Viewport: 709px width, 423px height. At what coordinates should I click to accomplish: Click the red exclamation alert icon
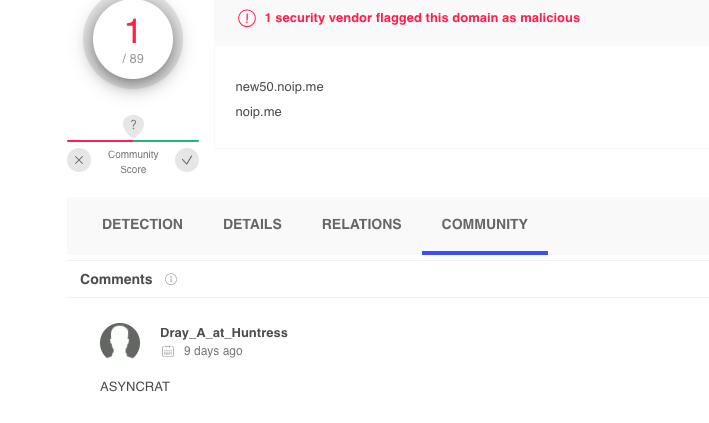click(x=247, y=18)
